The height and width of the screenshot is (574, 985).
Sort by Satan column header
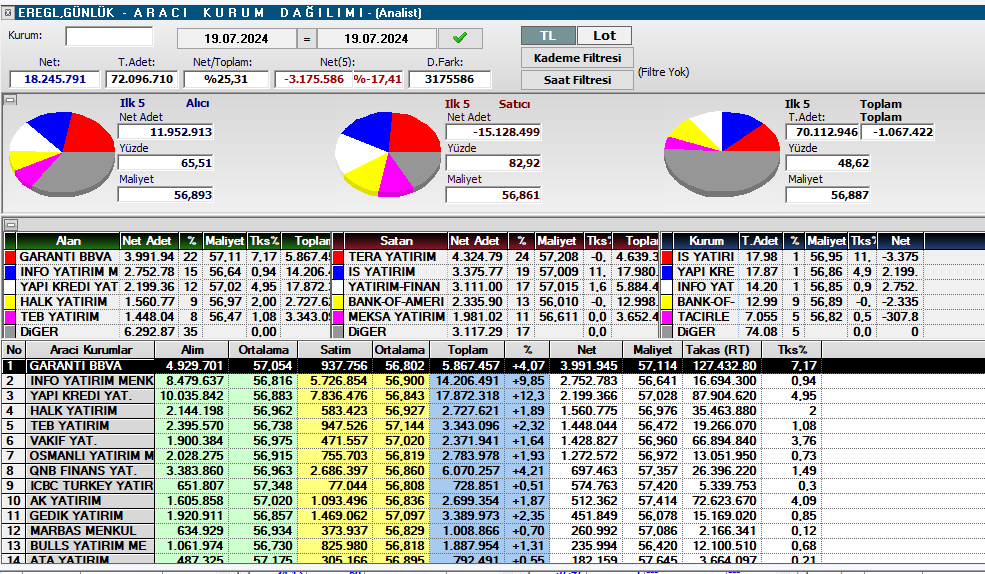point(396,241)
